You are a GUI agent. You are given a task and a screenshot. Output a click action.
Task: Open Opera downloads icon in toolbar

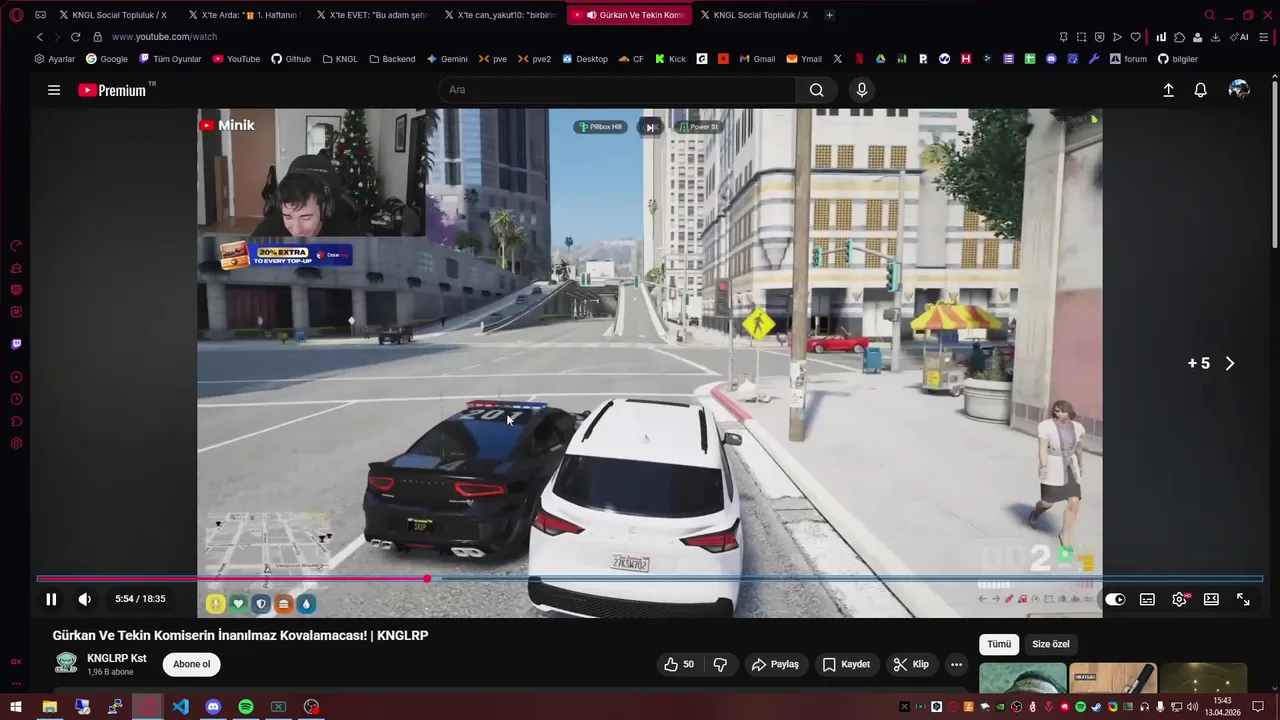(x=1215, y=37)
